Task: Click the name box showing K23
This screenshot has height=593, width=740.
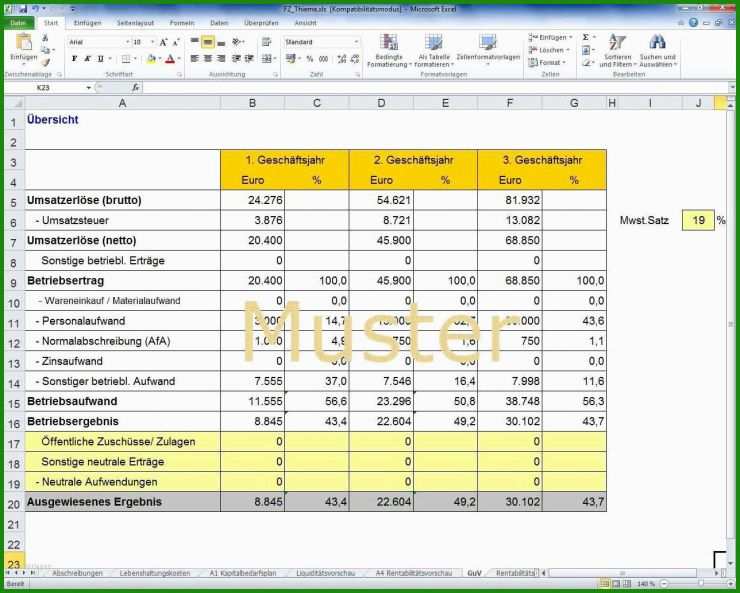Action: 45,88
